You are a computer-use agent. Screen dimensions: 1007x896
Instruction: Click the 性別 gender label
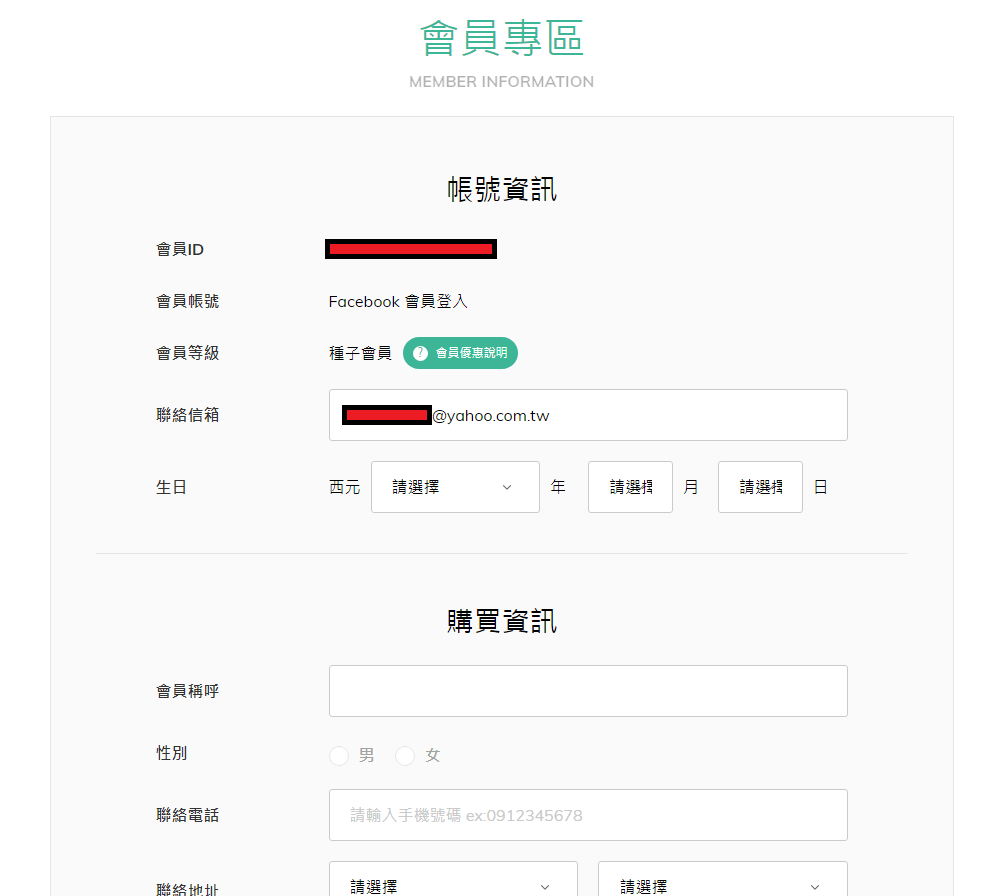pos(171,753)
